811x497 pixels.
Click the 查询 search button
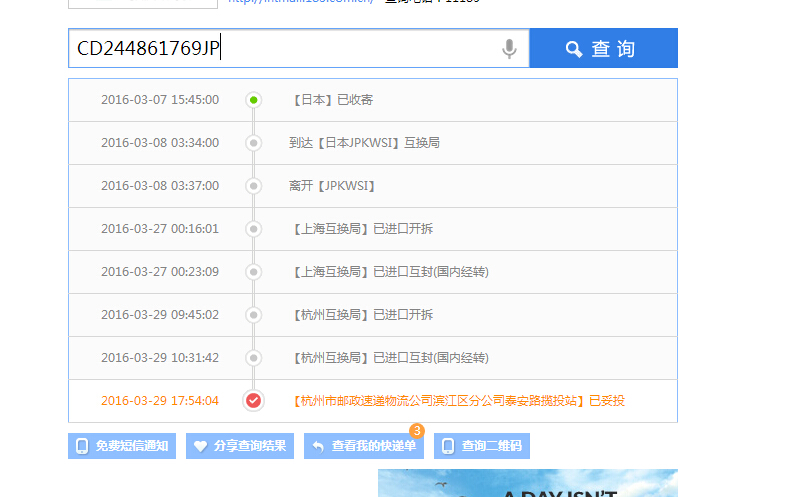[x=604, y=48]
